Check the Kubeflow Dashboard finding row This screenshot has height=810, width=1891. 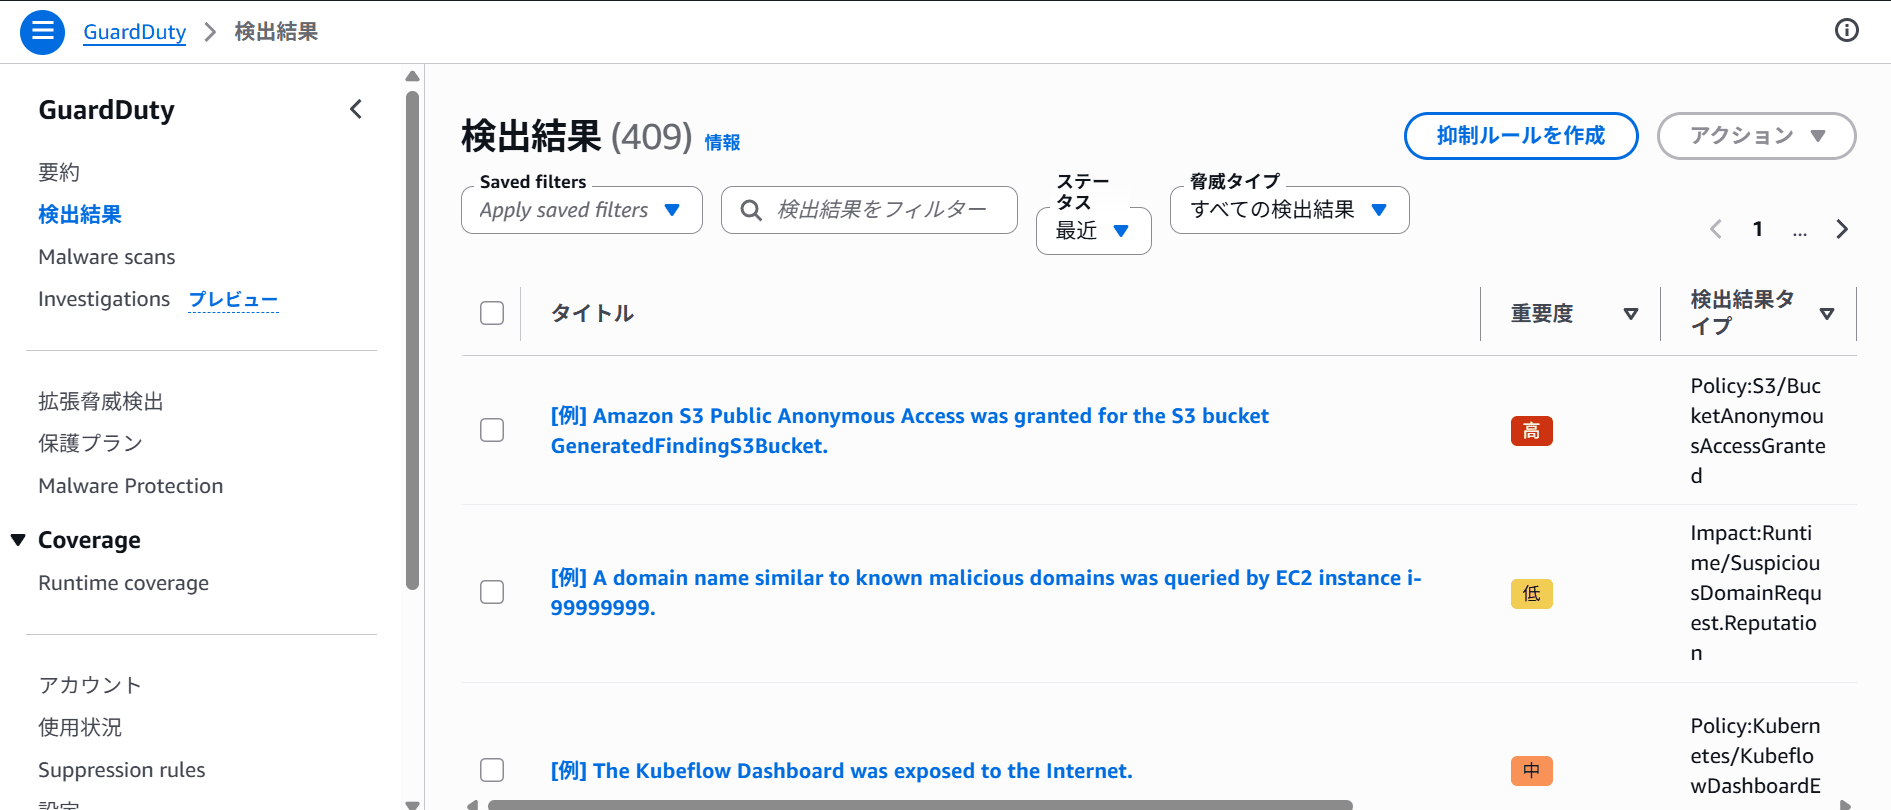click(492, 770)
